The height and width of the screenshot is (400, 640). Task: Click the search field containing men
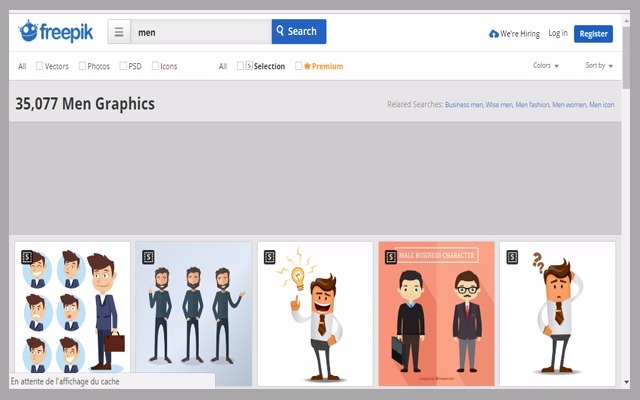(x=201, y=32)
